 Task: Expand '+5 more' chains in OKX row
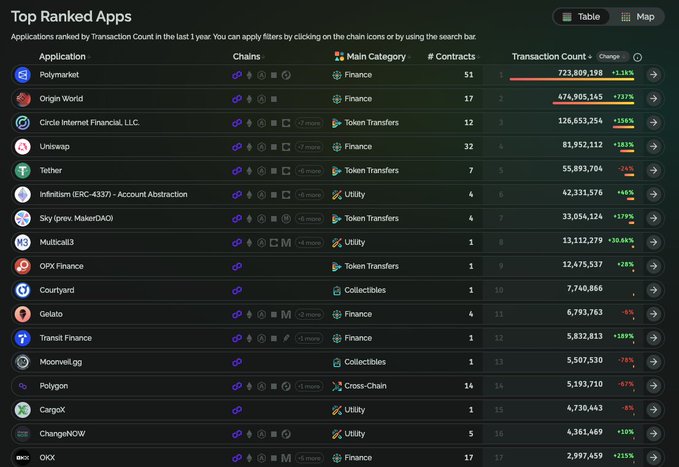309,458
